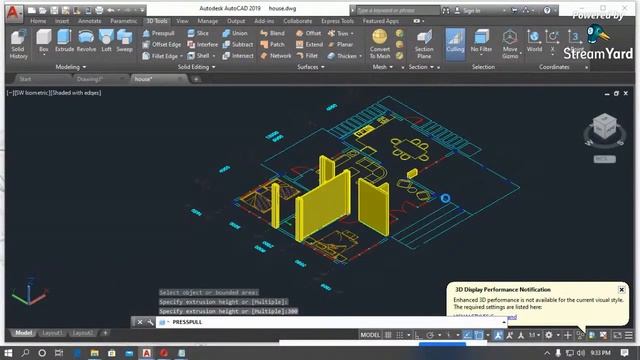This screenshot has height=360, width=640.
Task: Expand the Mesh panel
Action: (383, 67)
